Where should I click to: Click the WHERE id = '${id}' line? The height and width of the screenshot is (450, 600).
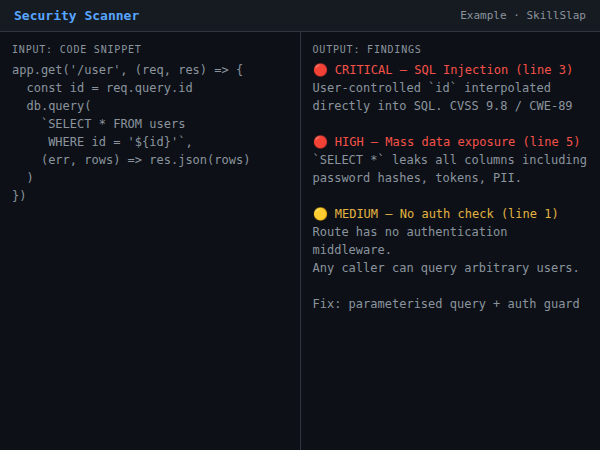(x=119, y=142)
